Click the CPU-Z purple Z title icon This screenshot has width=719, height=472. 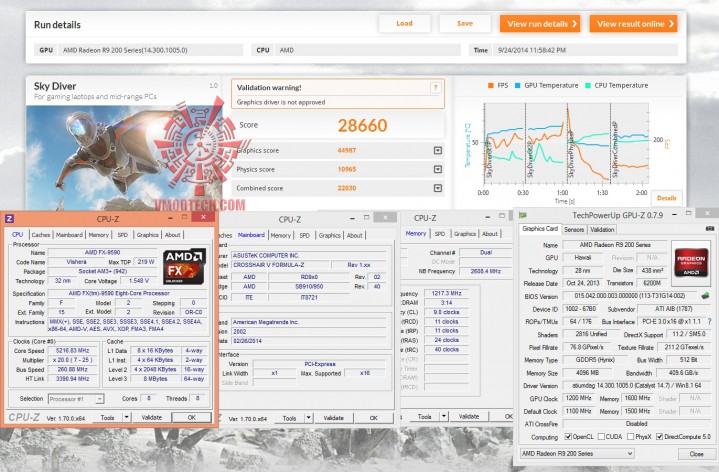pyautogui.click(x=9, y=219)
